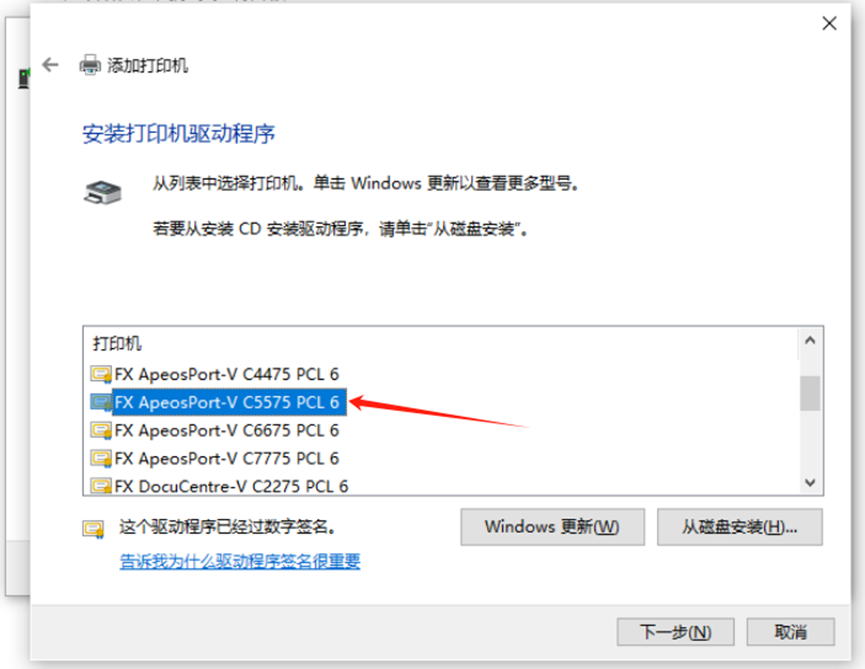Click the list scroll down arrow

pos(810,483)
